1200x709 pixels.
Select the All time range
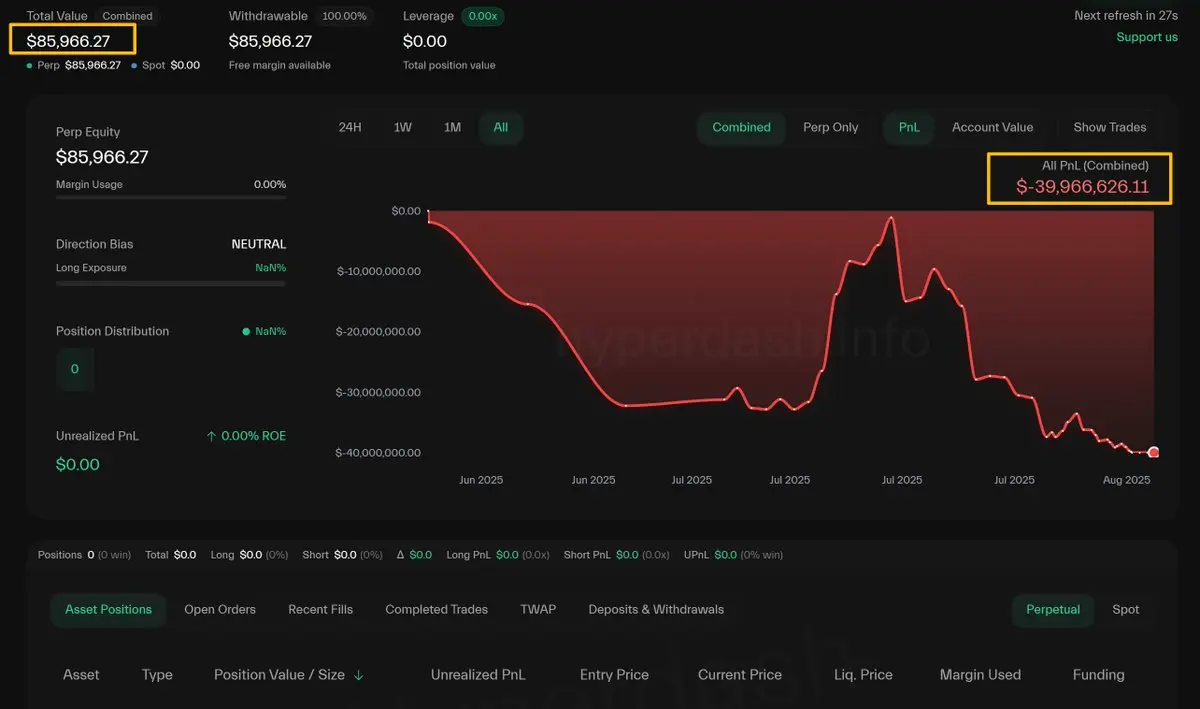[501, 127]
